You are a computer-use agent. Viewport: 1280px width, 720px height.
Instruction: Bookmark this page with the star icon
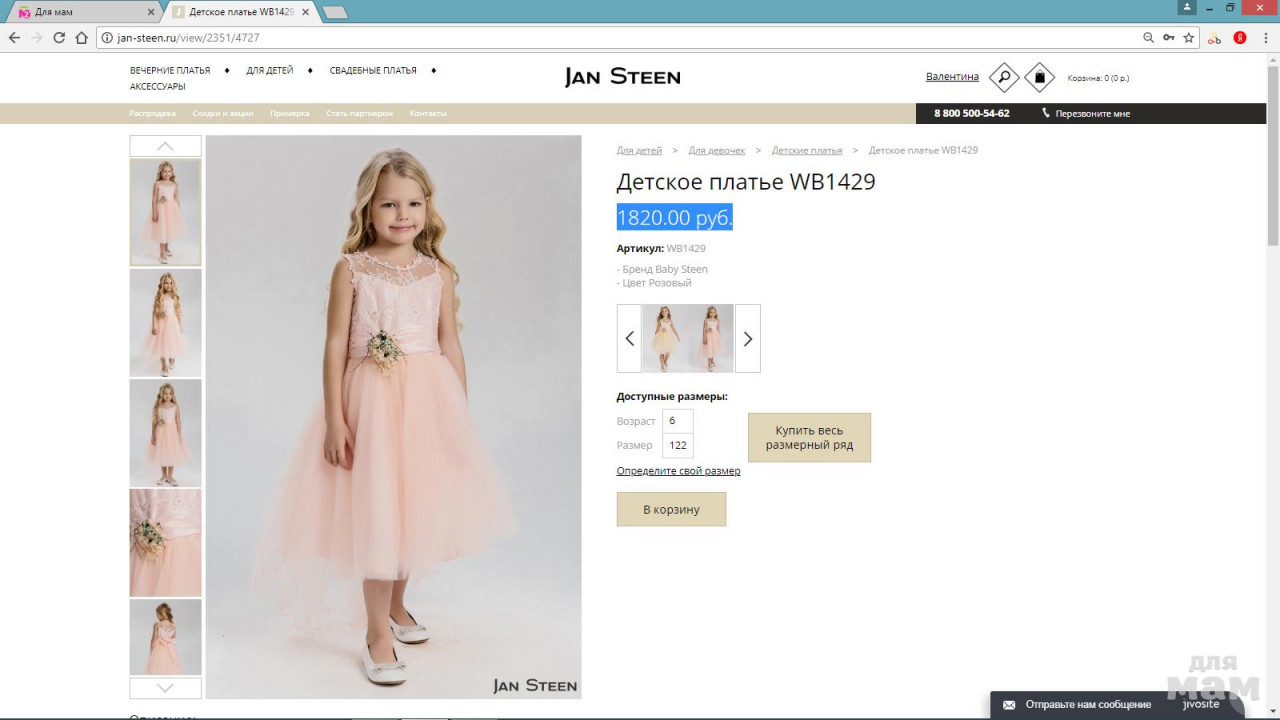1189,38
